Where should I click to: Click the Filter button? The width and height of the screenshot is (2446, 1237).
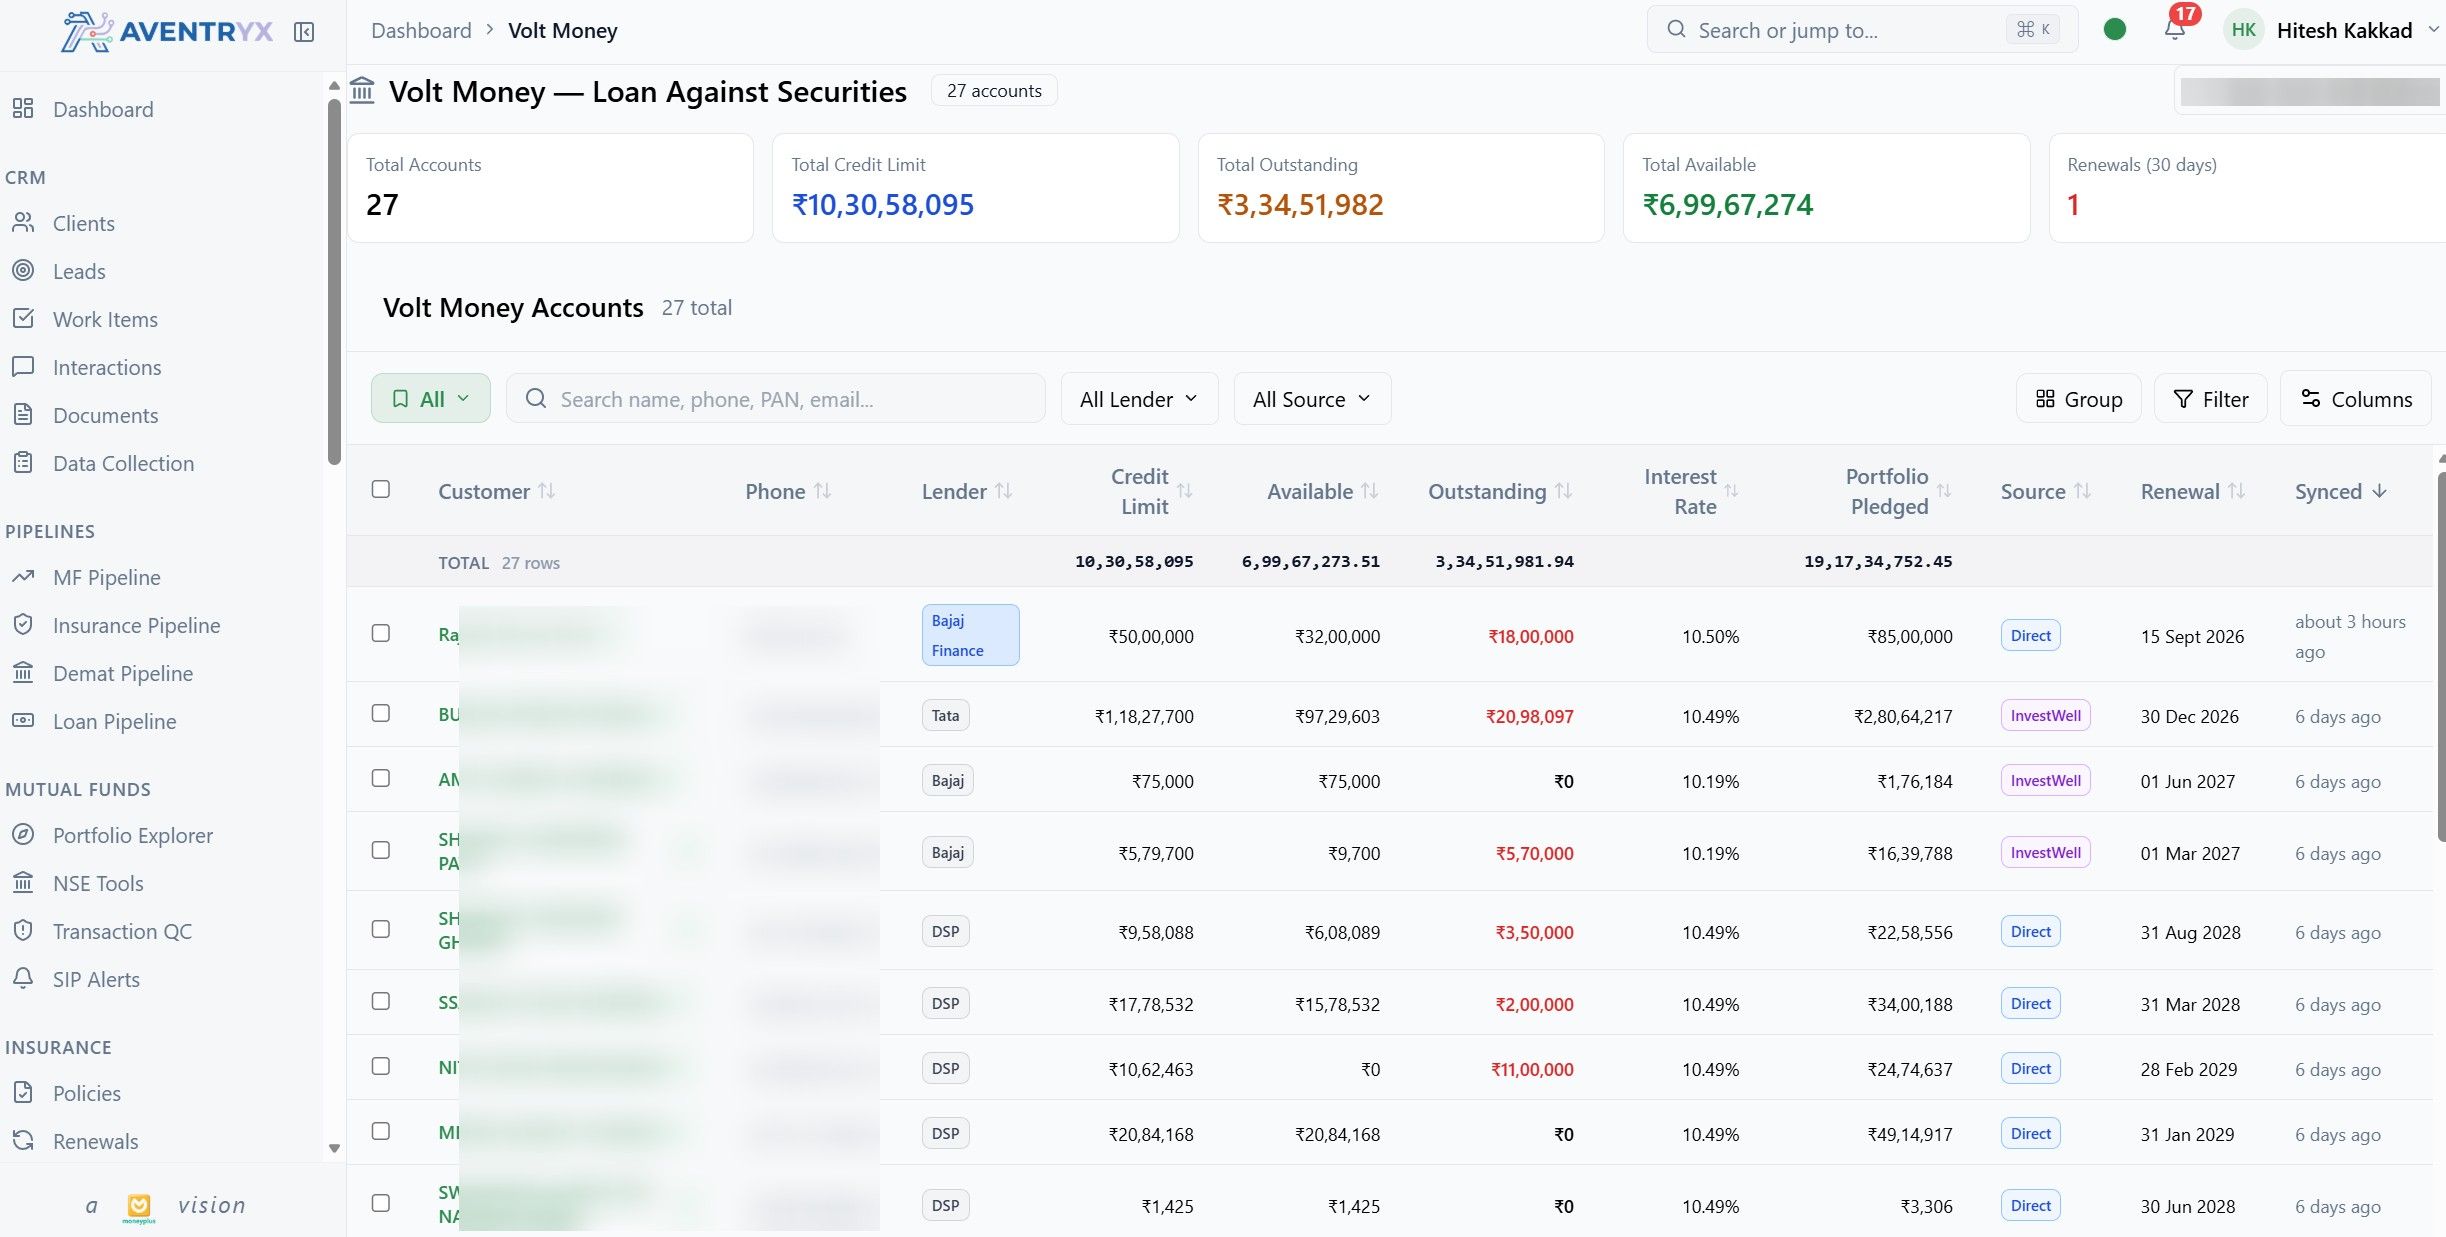tap(2211, 398)
